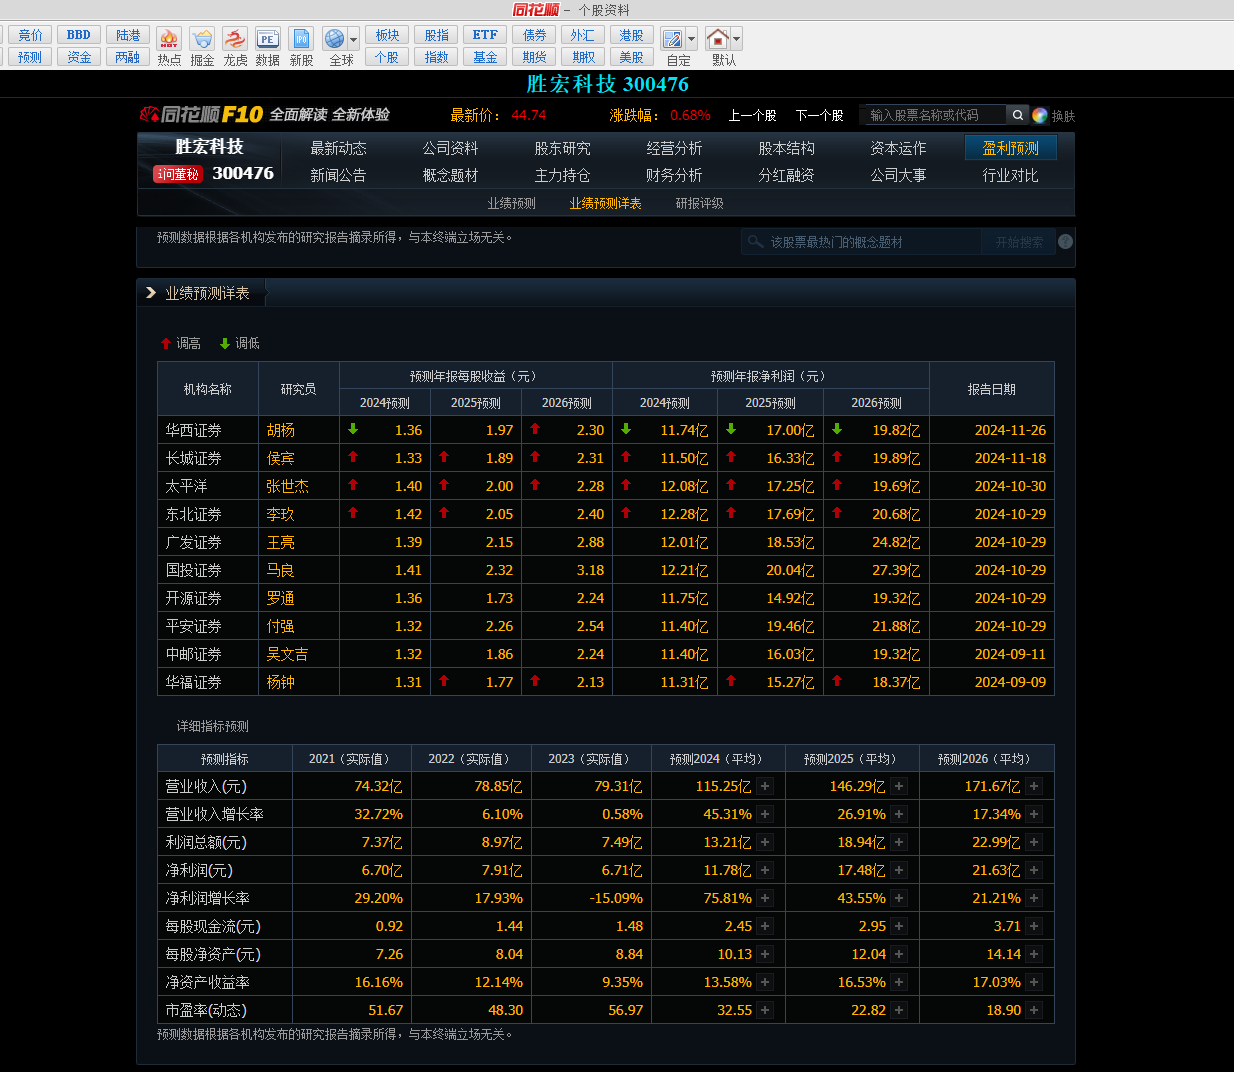Open the 行业对比 tab
This screenshot has height=1072, width=1234.
1010,175
